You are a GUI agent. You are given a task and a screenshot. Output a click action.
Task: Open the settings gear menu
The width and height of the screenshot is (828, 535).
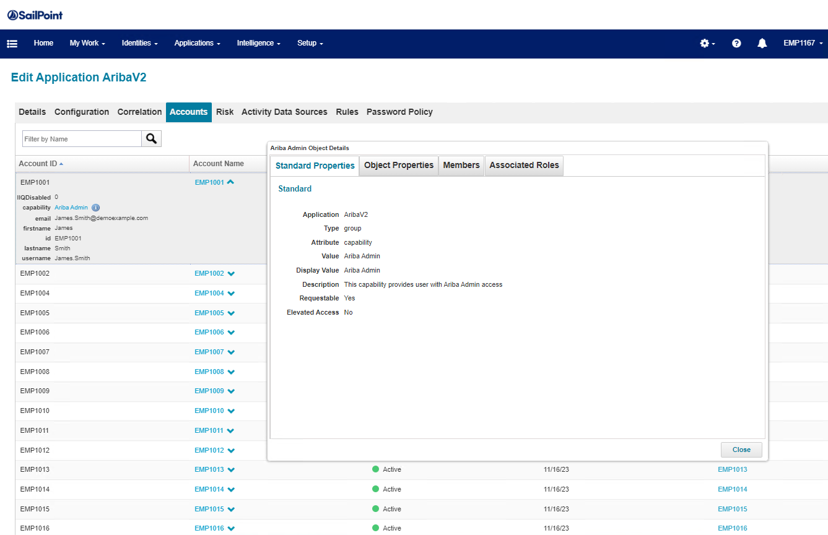tap(707, 43)
